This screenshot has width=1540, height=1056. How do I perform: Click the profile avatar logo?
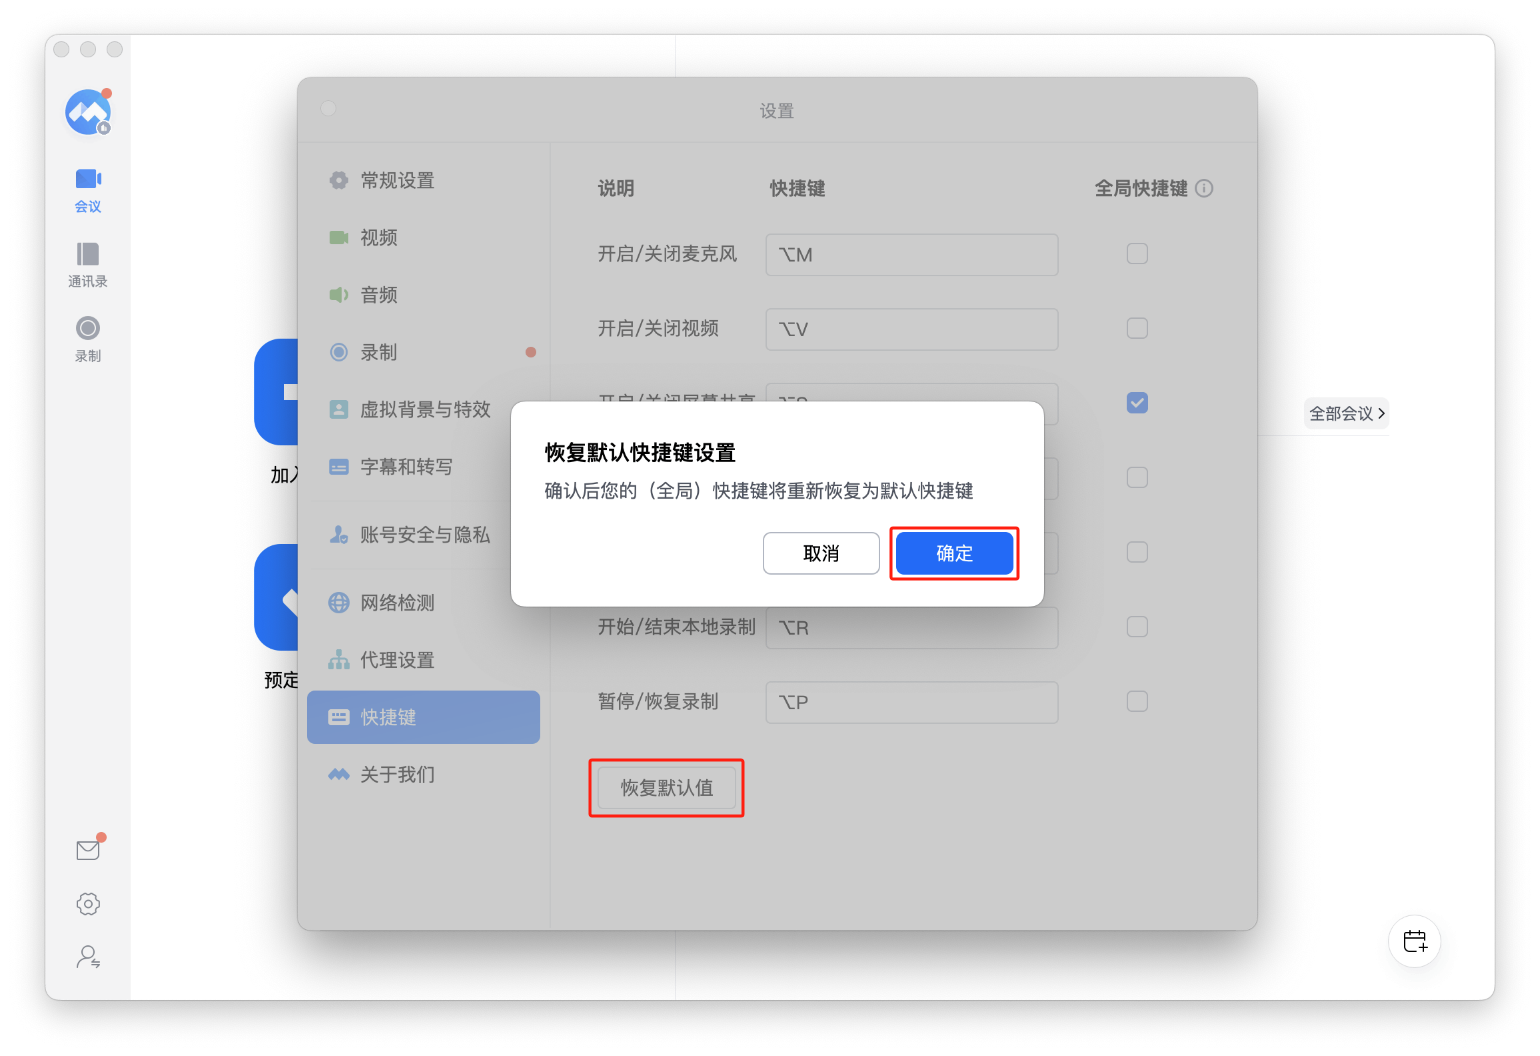(x=88, y=112)
